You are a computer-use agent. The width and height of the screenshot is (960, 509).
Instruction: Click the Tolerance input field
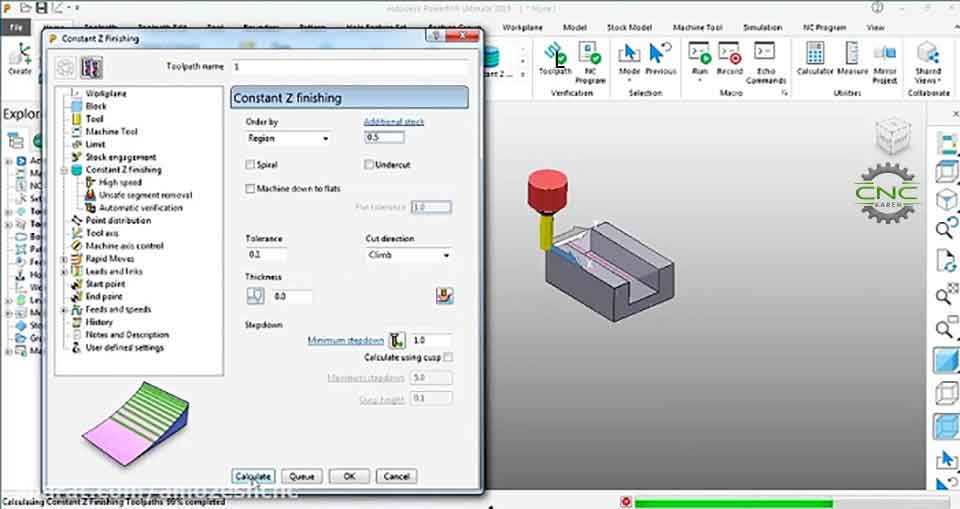coord(266,255)
